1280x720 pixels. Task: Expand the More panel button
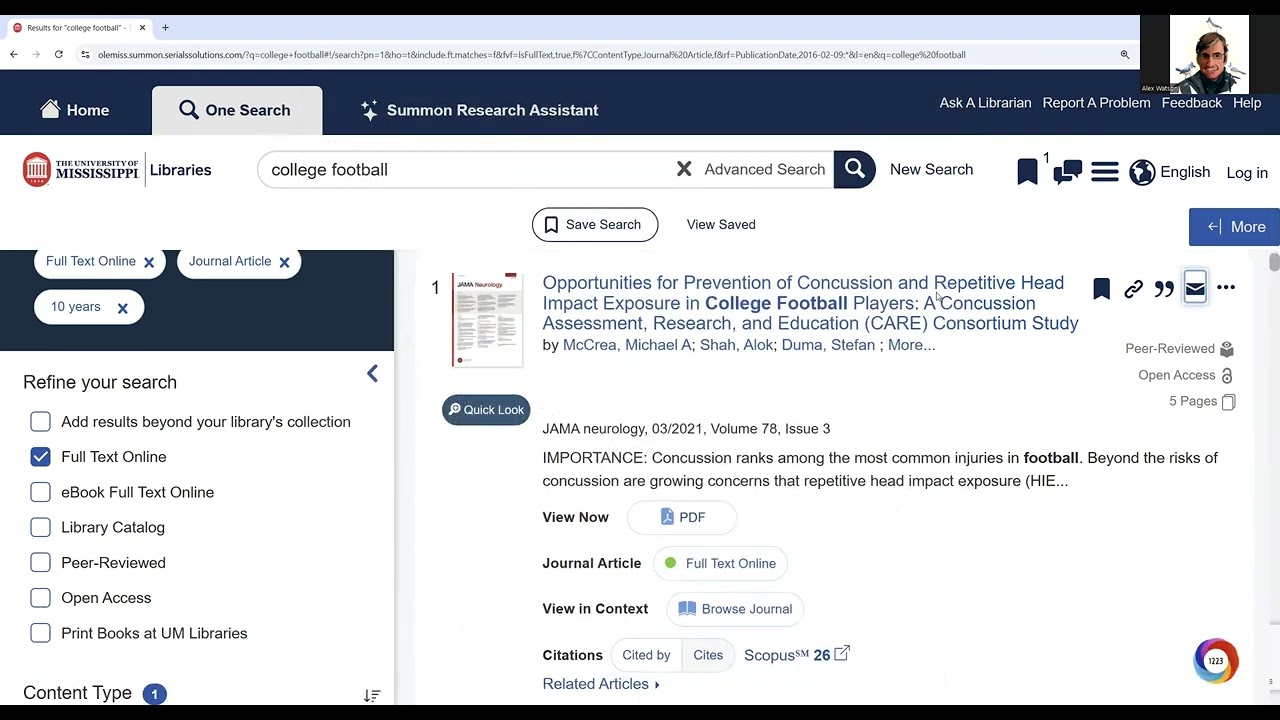point(1234,227)
